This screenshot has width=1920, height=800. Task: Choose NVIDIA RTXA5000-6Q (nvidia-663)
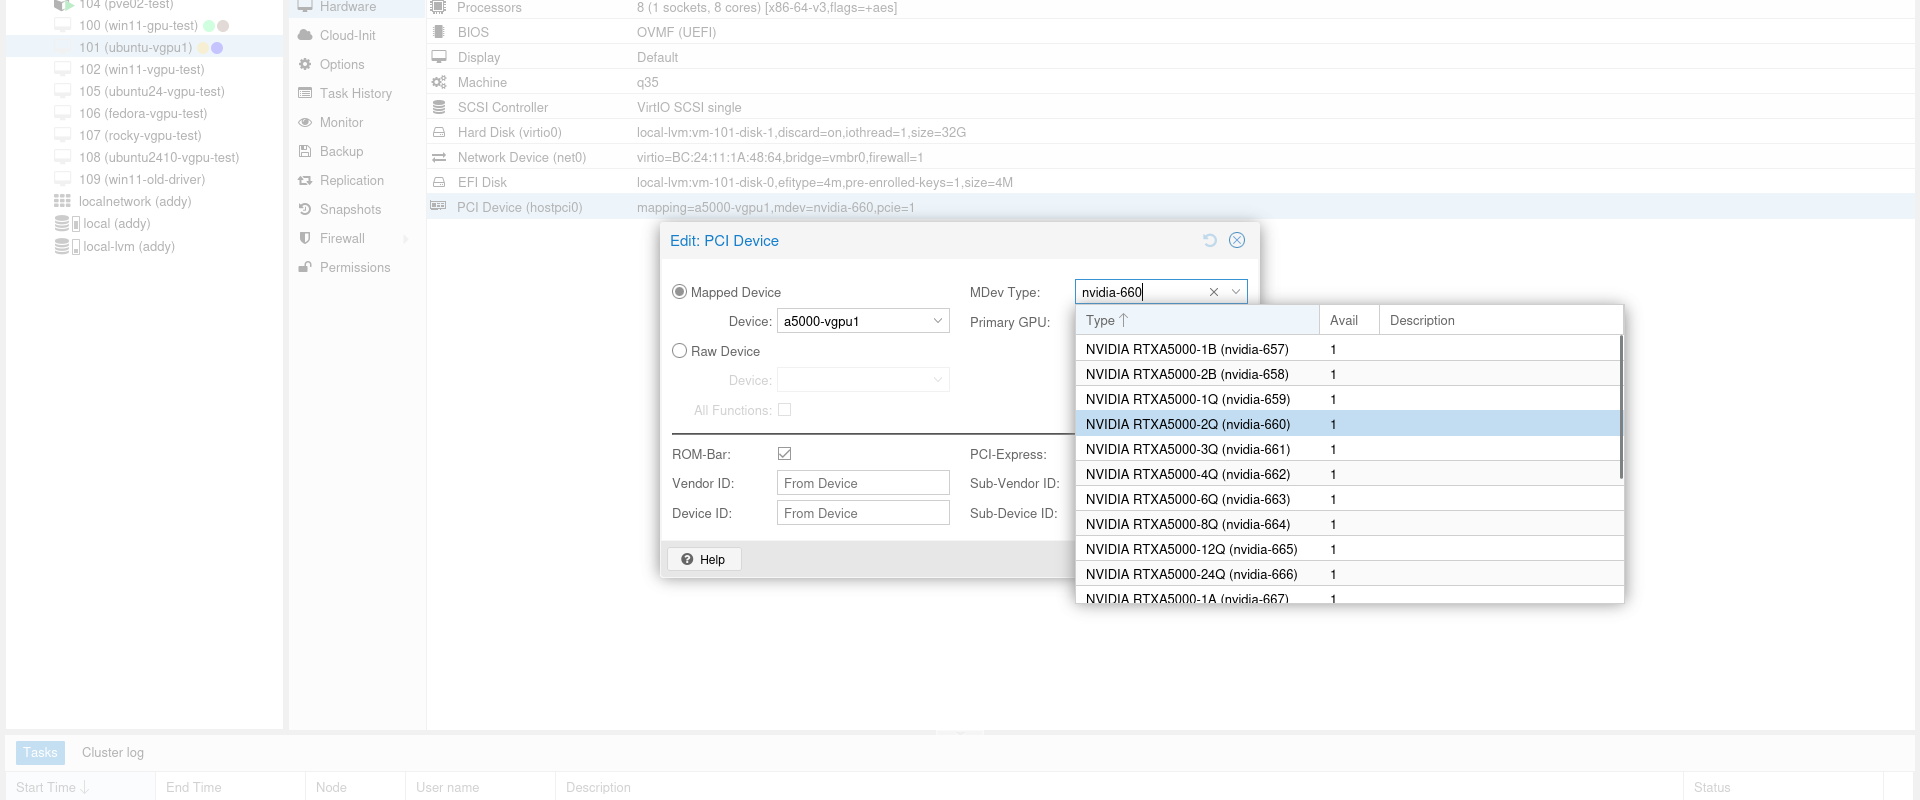1347,499
